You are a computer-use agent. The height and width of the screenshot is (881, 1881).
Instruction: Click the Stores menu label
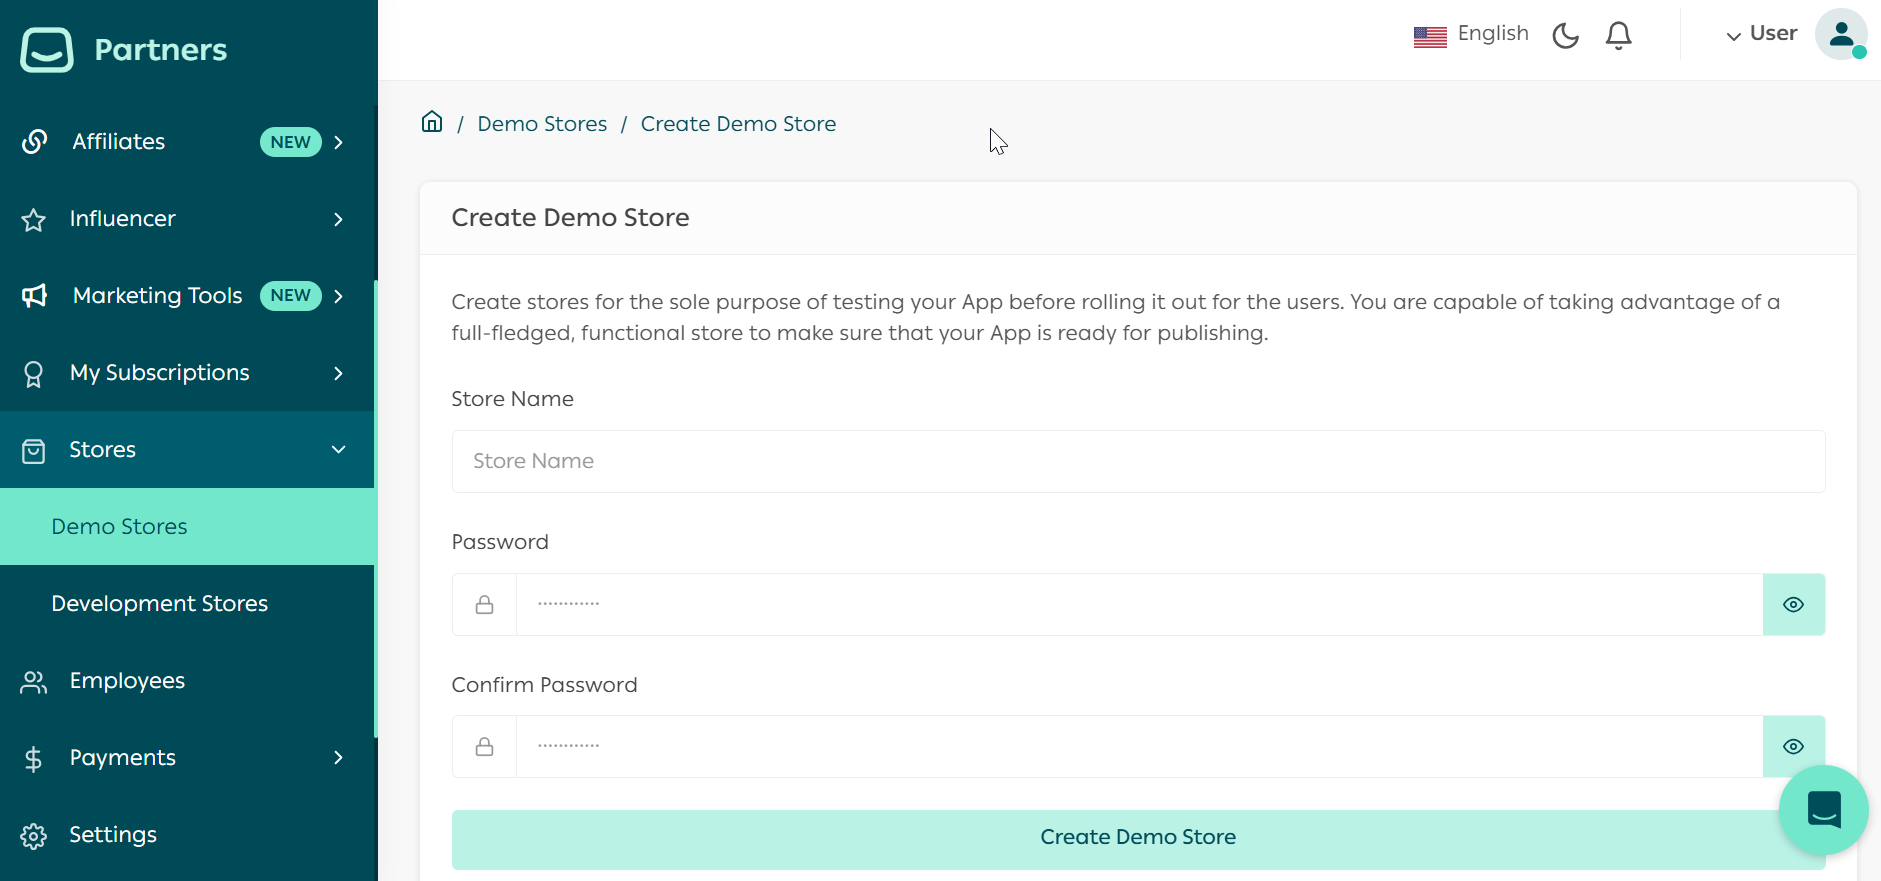pos(102,450)
